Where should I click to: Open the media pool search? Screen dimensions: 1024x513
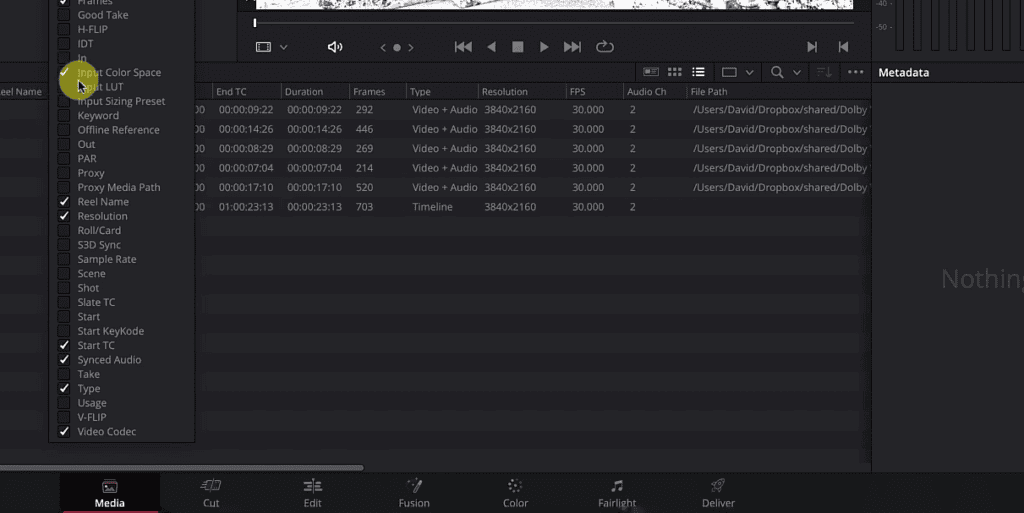[776, 72]
